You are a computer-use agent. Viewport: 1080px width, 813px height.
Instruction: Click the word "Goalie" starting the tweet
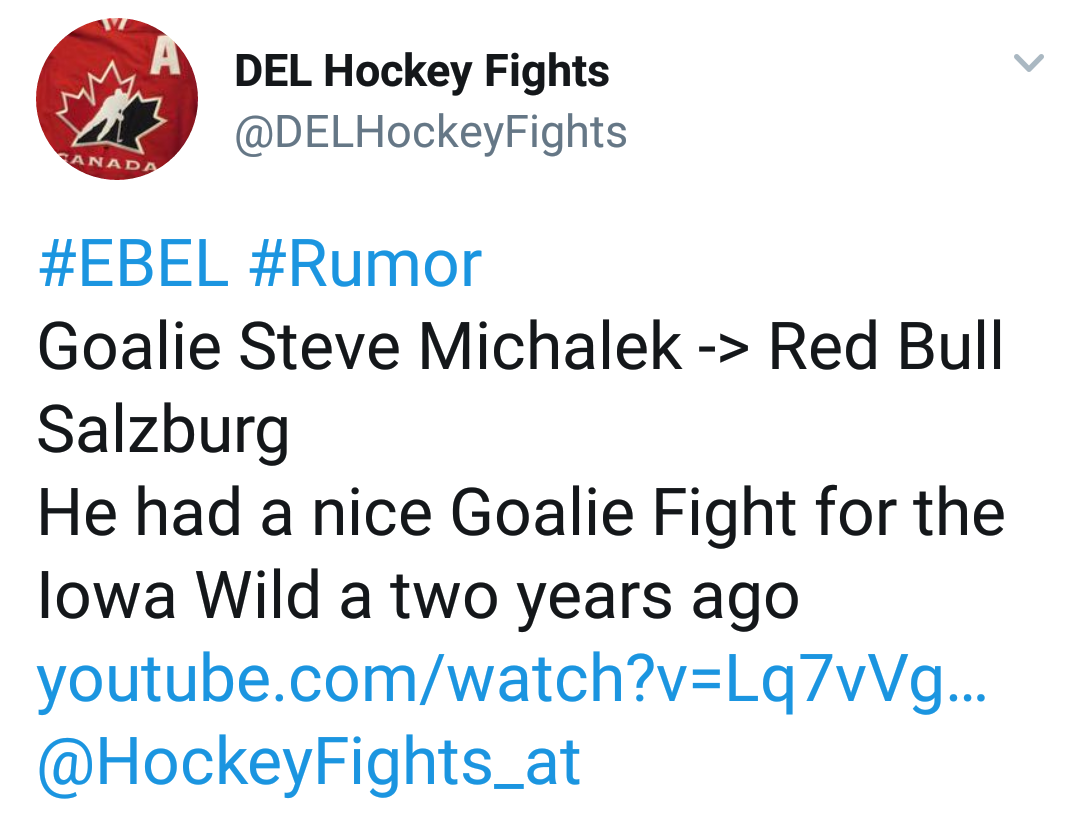[130, 347]
